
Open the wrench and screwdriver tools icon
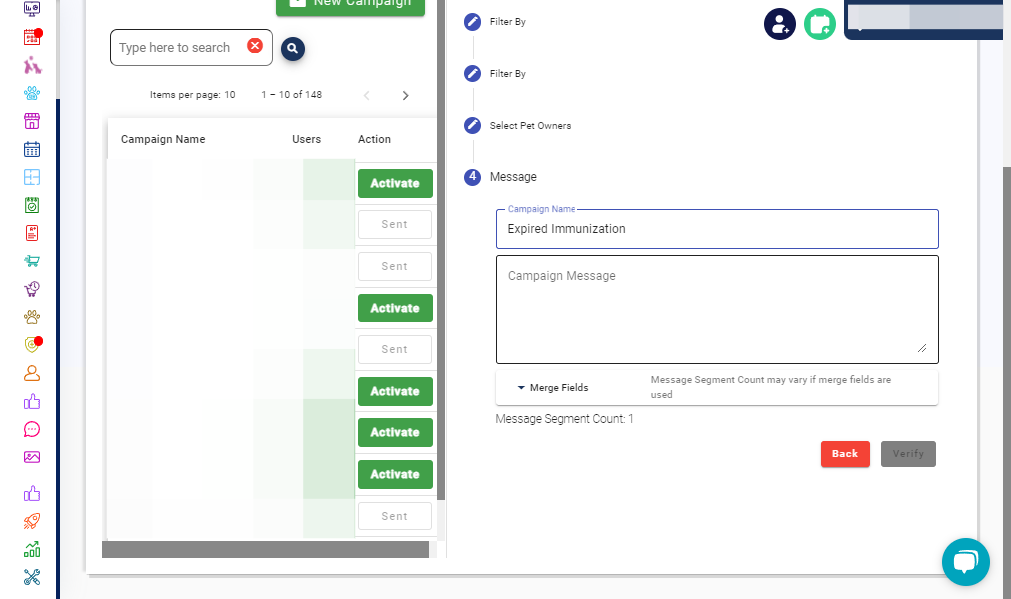[x=32, y=576]
